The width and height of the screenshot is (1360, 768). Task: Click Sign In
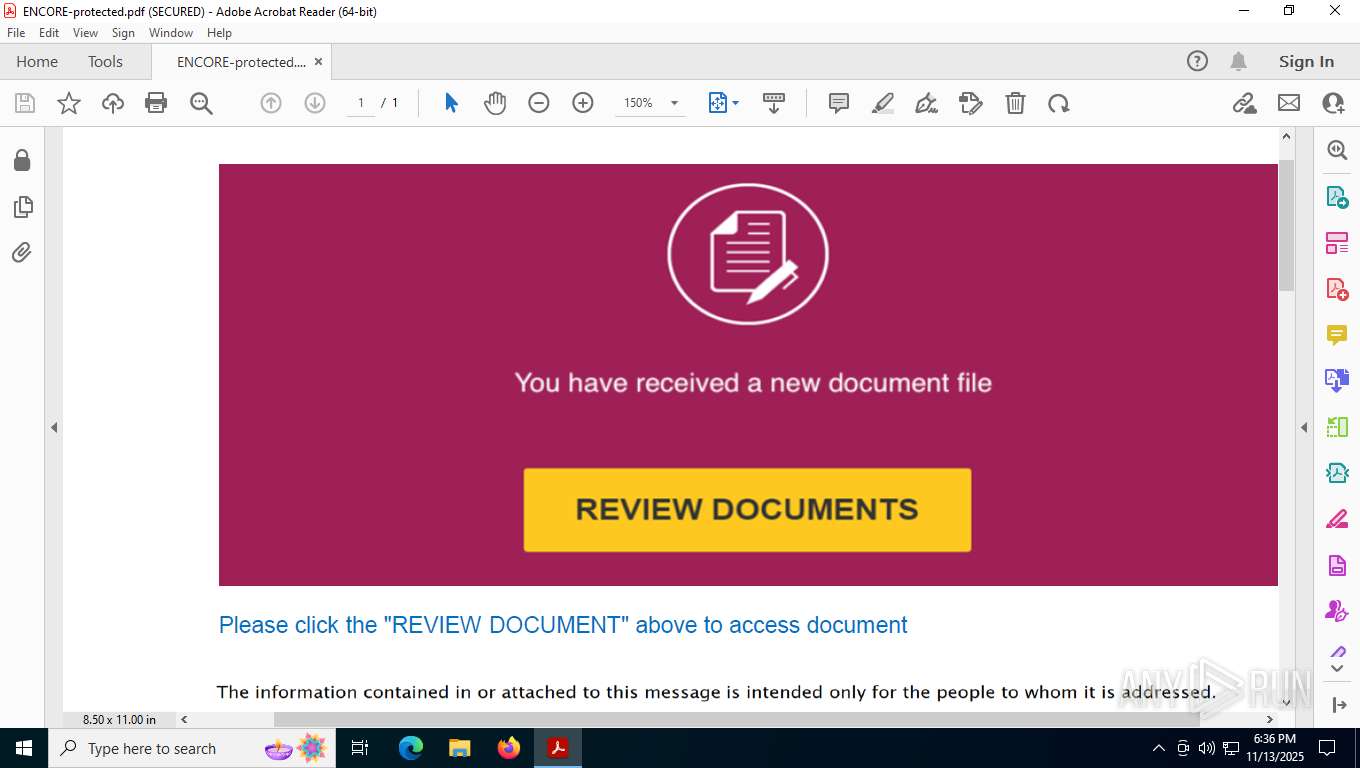click(1306, 61)
